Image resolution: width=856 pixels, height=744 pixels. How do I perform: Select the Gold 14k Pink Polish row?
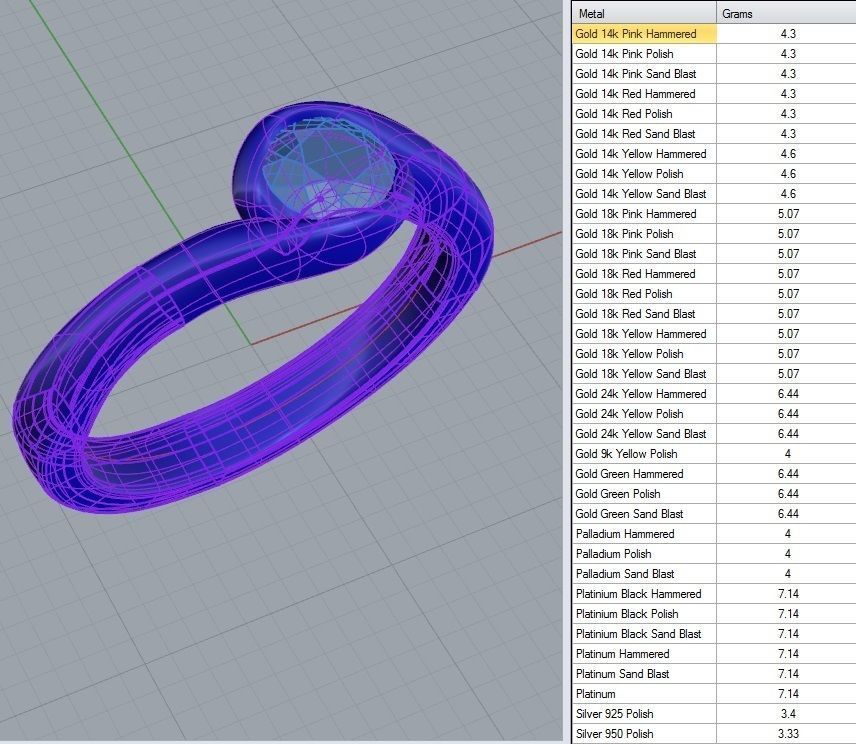[x=714, y=54]
